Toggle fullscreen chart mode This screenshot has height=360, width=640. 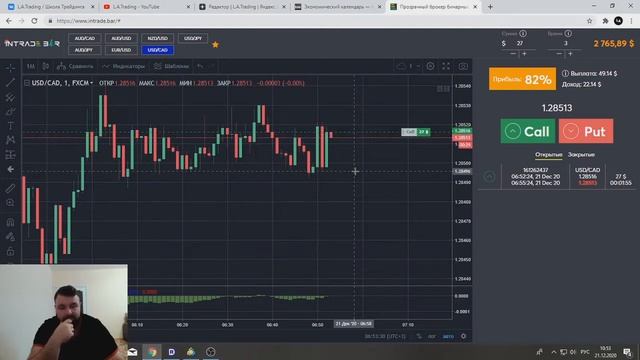pos(446,66)
